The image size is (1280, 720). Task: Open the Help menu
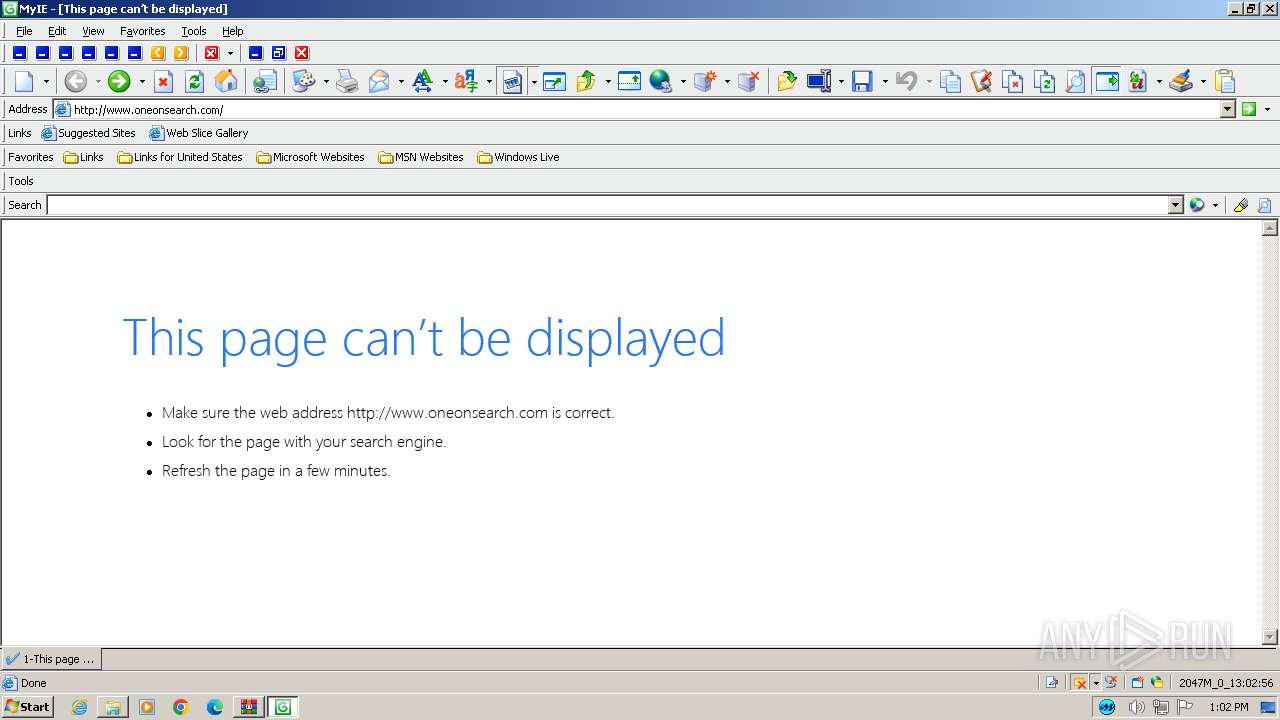tap(233, 31)
